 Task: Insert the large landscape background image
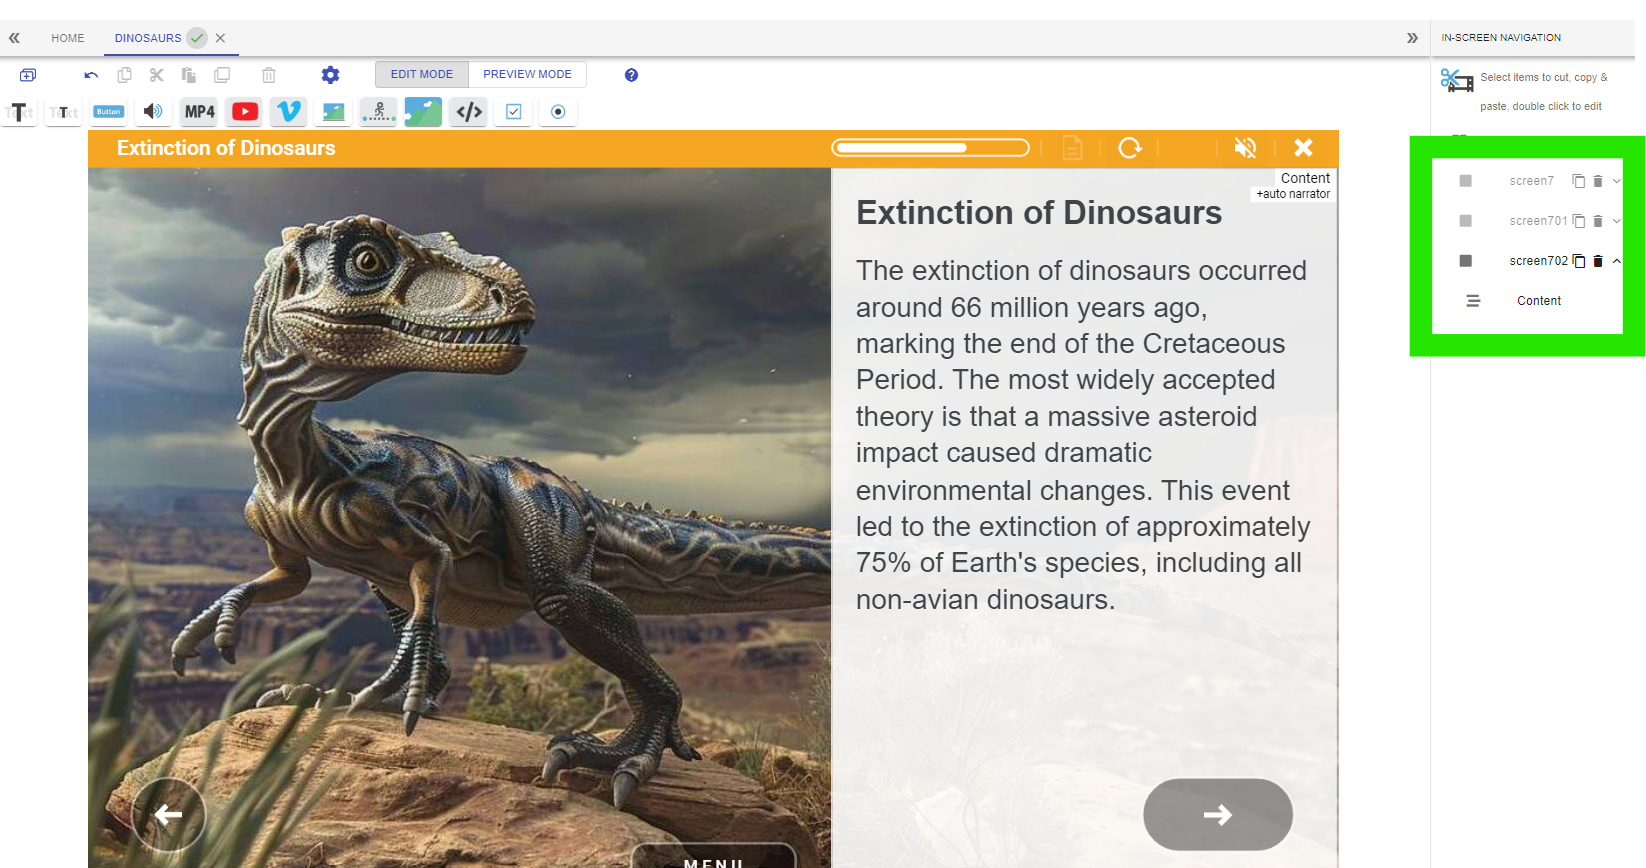423,112
